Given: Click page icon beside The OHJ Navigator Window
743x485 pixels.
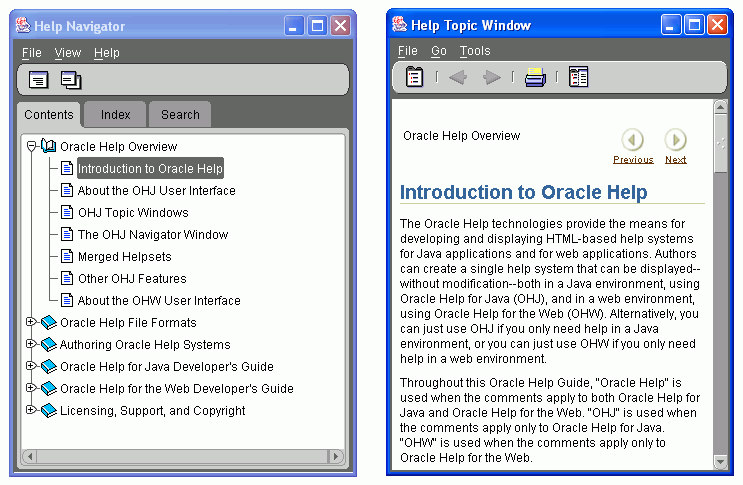Looking at the screenshot, I should coord(67,234).
